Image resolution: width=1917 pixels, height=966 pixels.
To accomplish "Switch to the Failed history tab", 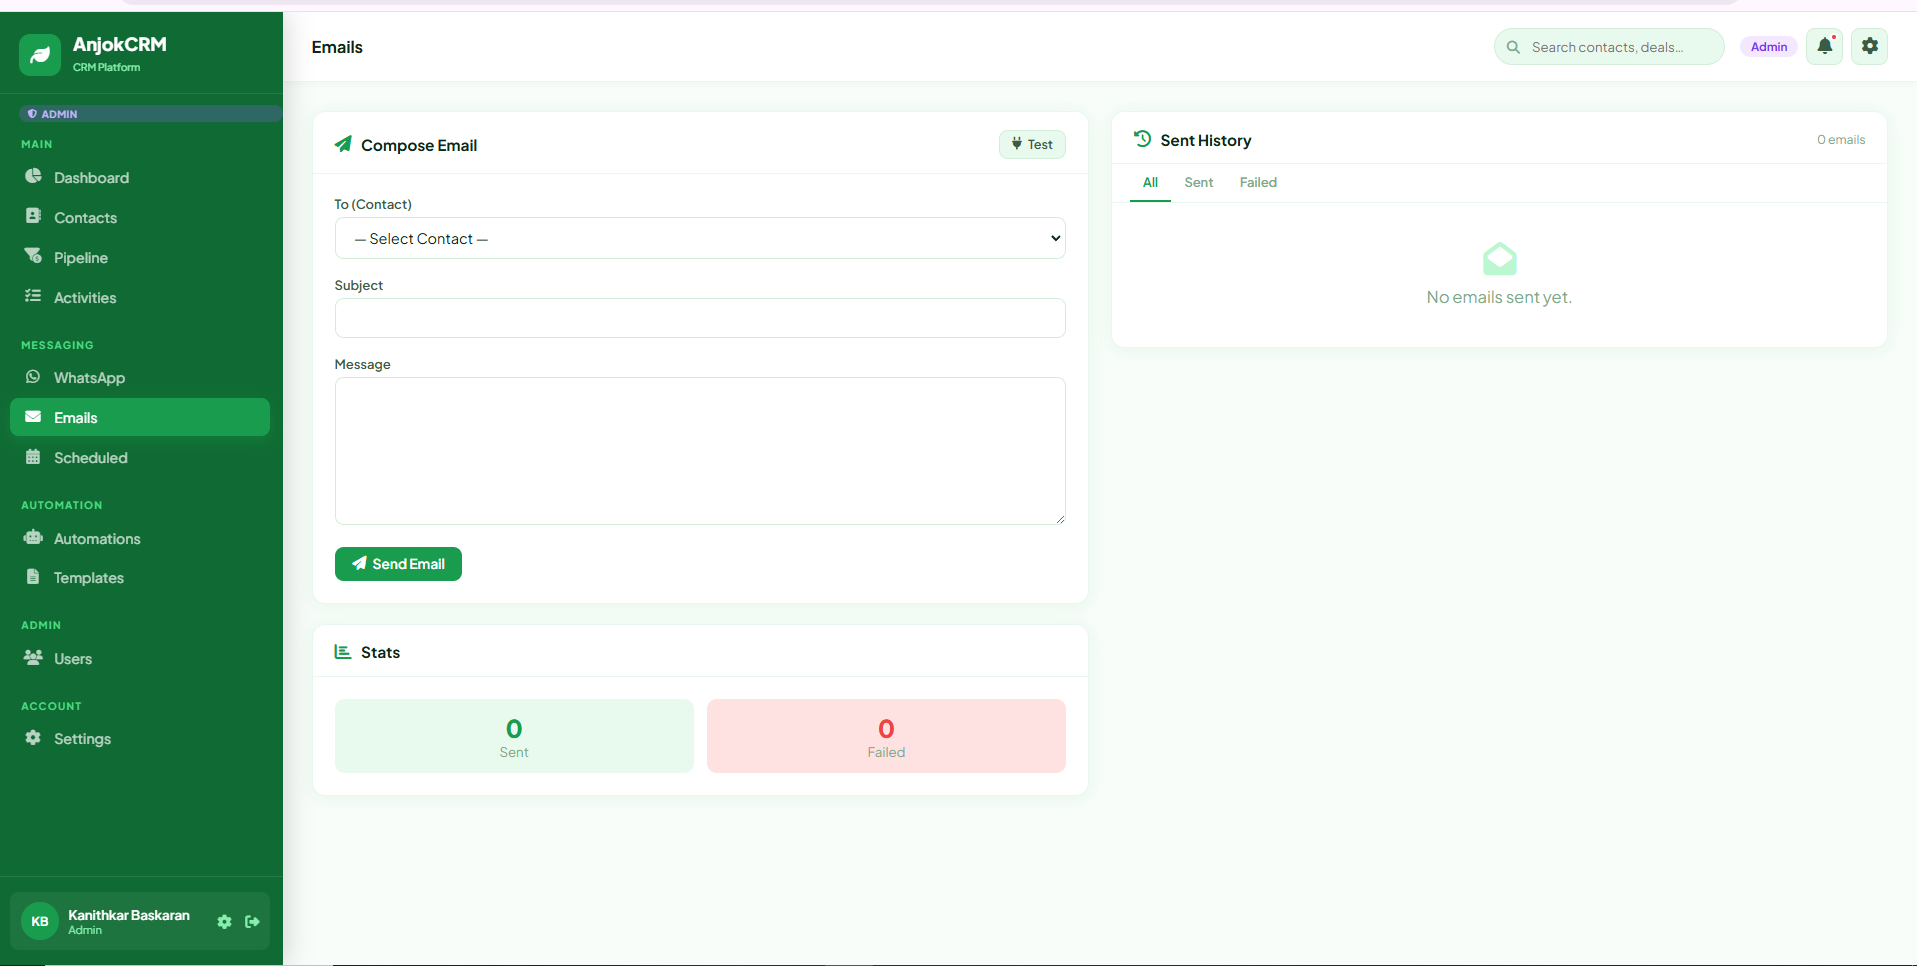I will [1257, 183].
